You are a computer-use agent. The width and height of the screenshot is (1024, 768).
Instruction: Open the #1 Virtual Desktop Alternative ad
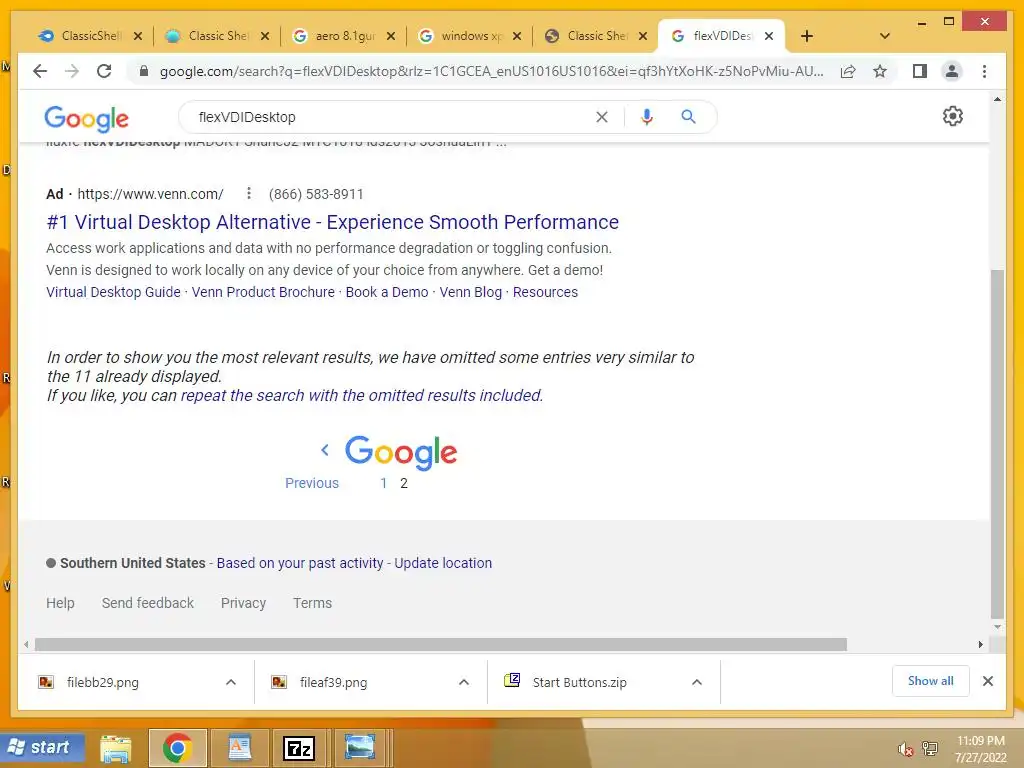[x=332, y=222]
